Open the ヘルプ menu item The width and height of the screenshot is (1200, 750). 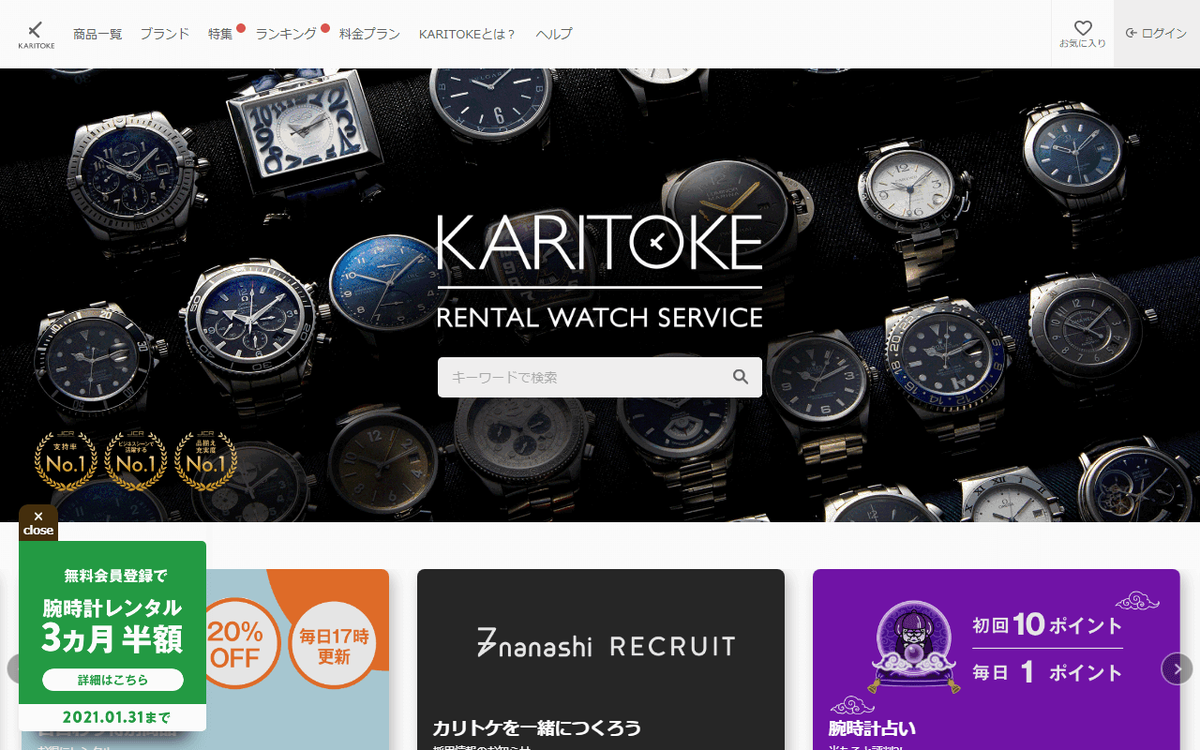(x=554, y=34)
